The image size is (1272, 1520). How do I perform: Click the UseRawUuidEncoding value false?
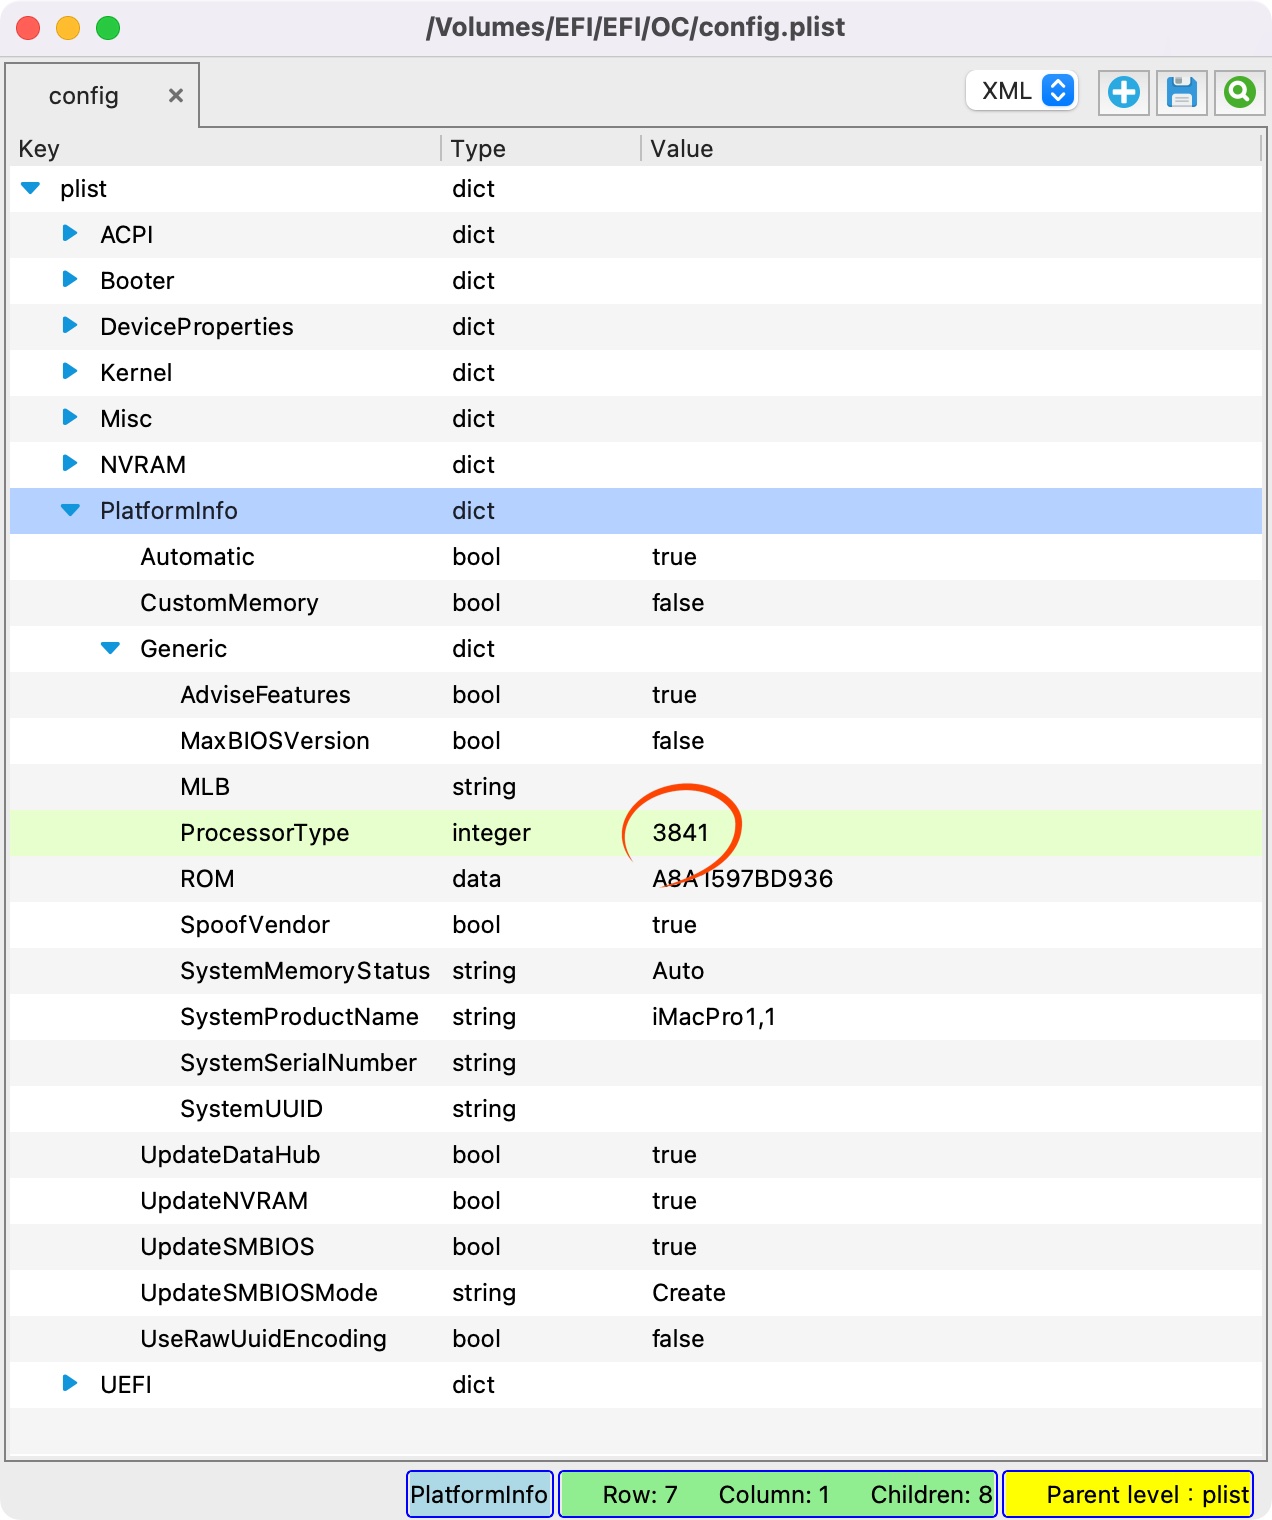(x=678, y=1339)
